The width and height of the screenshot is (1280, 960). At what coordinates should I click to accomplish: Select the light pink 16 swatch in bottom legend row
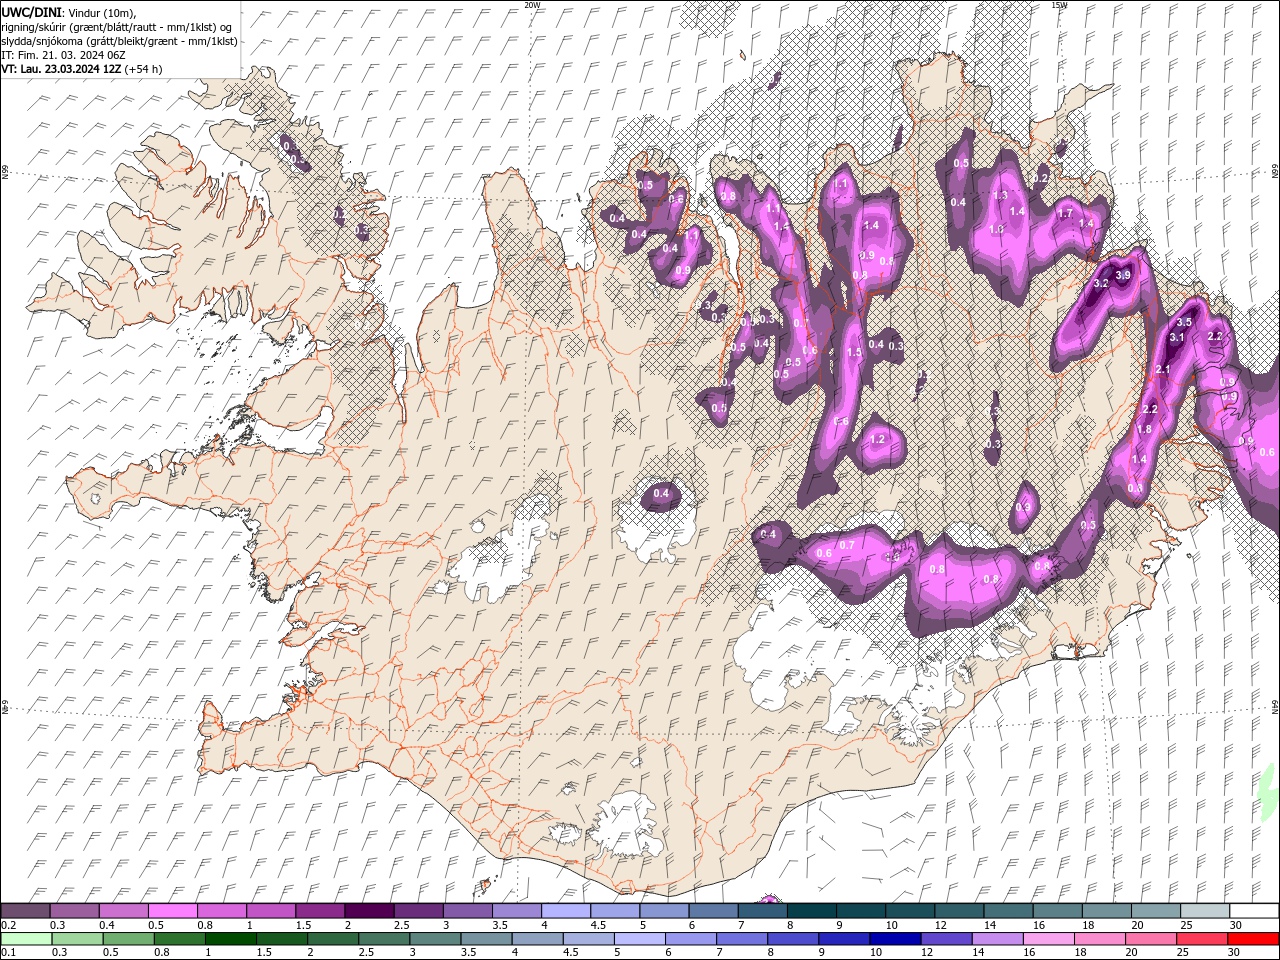[x=1048, y=939]
